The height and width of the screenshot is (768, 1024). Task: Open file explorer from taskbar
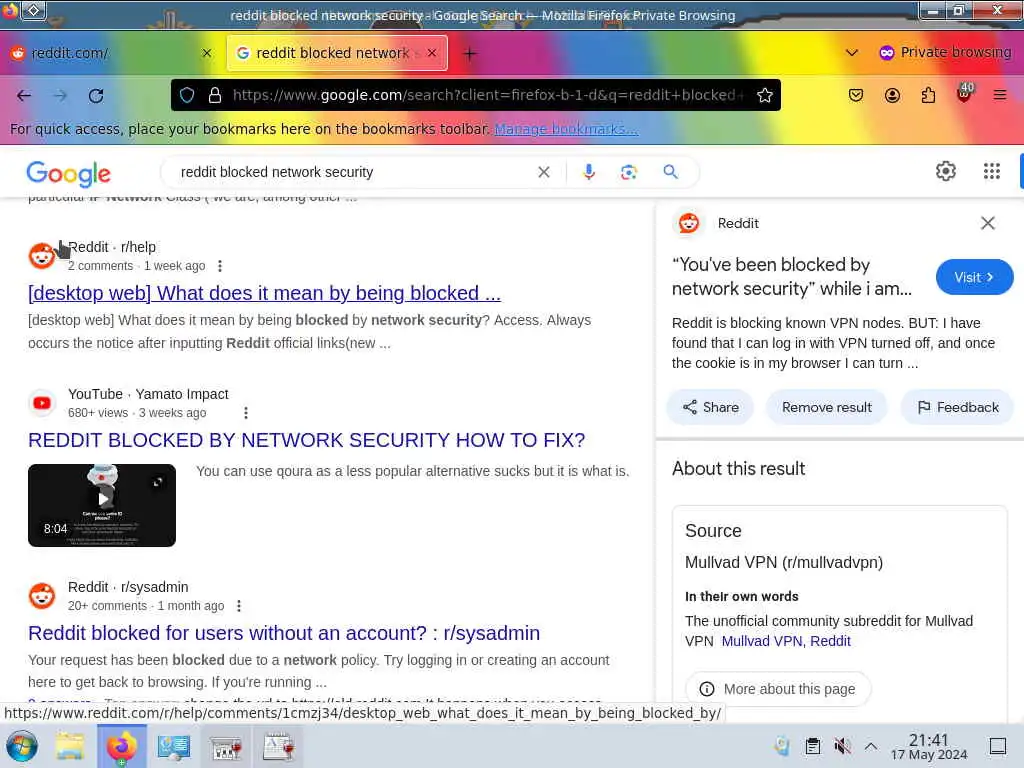point(69,746)
